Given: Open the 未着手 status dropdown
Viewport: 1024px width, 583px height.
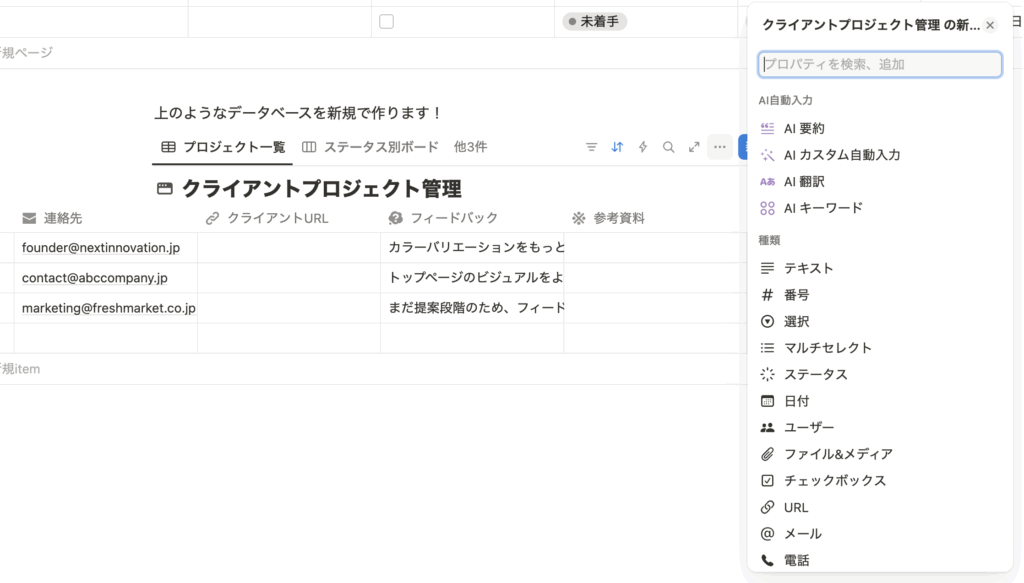Looking at the screenshot, I should 595,21.
